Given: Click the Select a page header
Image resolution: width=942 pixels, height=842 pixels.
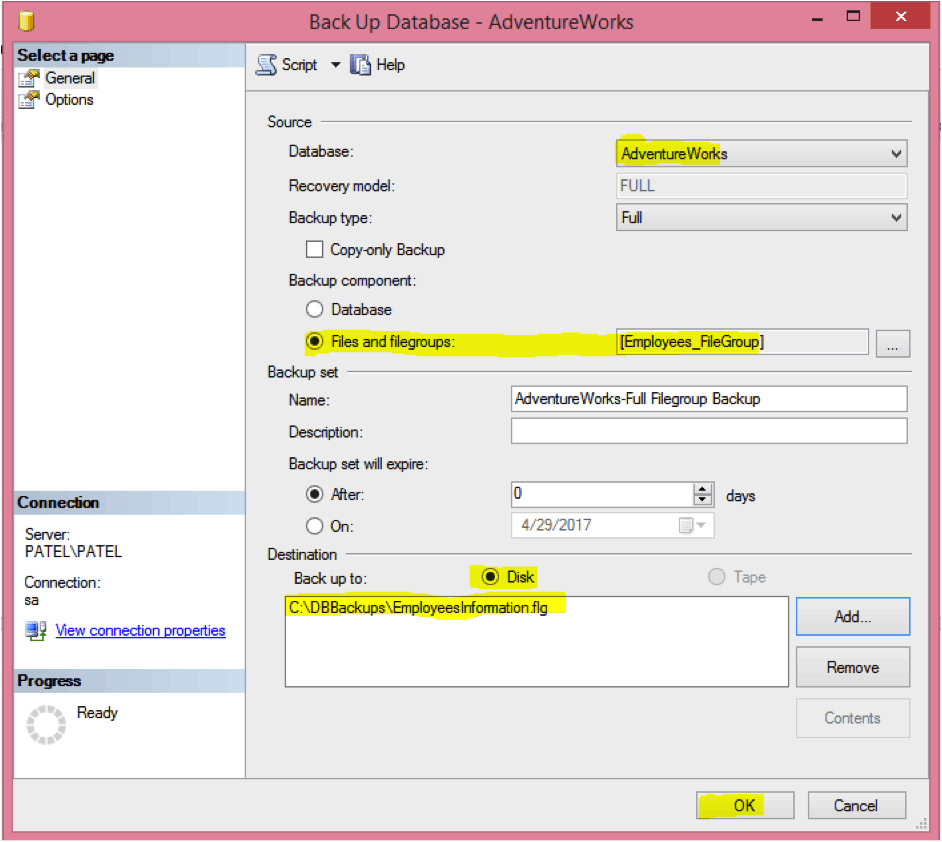Looking at the screenshot, I should tap(129, 55).
